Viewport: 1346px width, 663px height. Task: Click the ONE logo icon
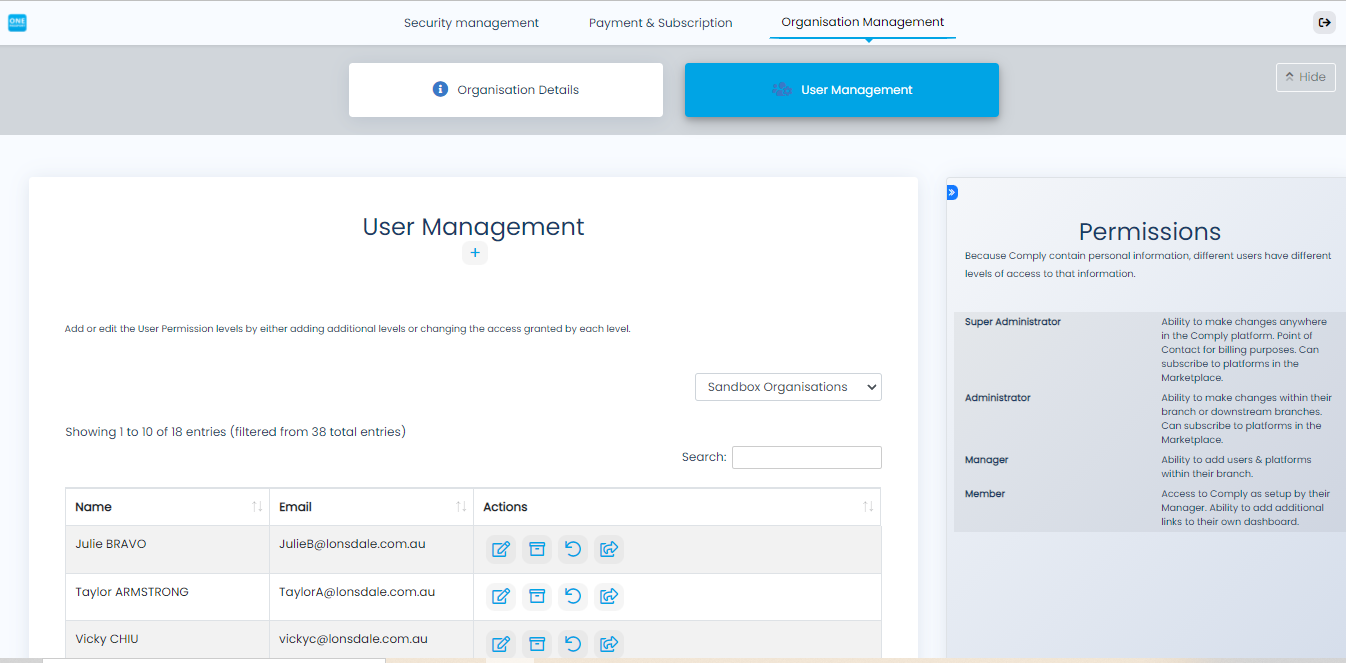pyautogui.click(x=17, y=22)
